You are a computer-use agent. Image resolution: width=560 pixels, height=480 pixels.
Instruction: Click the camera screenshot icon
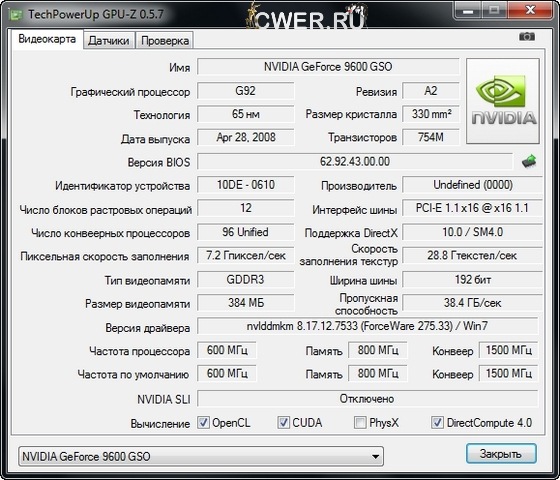tap(527, 36)
